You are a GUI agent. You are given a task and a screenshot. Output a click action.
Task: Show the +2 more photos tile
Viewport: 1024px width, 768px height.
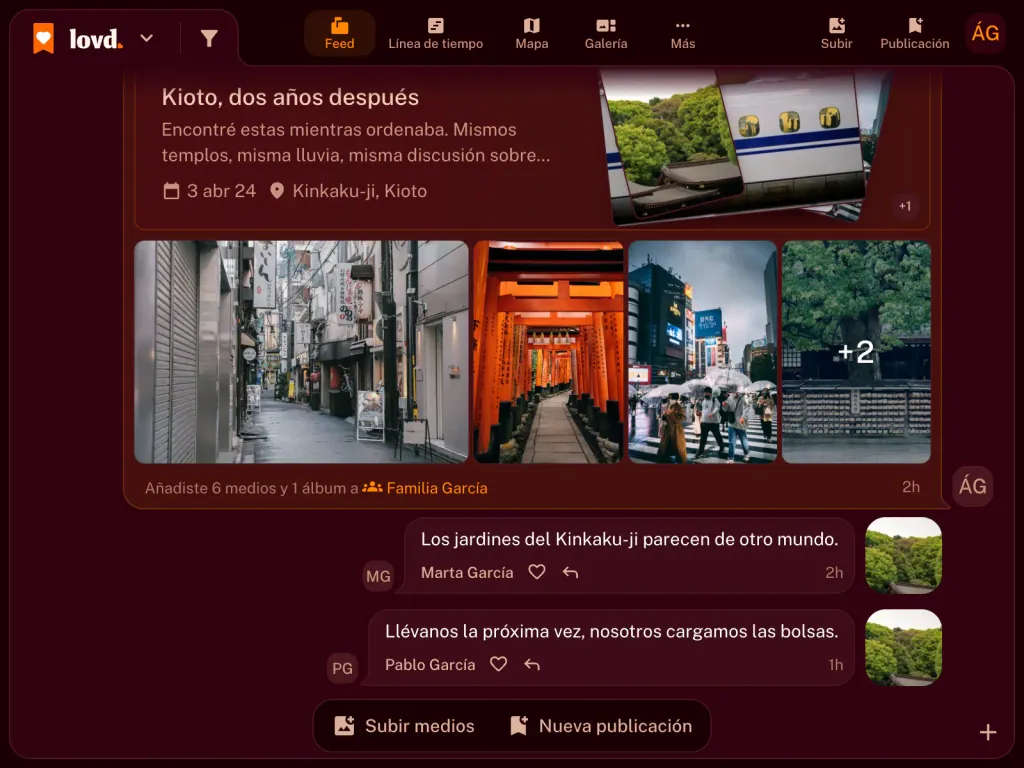[856, 352]
